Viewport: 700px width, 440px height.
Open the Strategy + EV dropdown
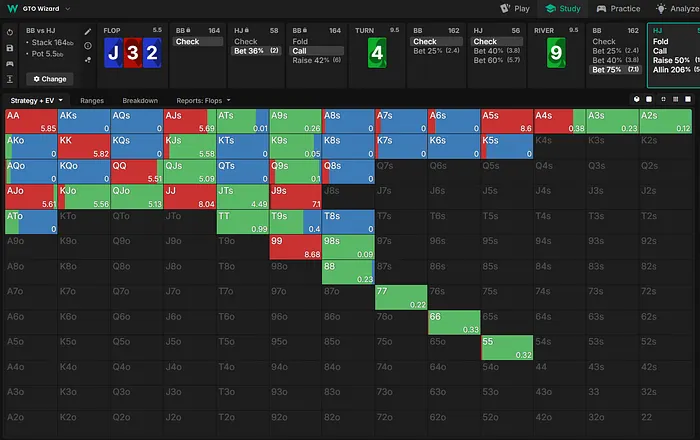click(x=37, y=101)
